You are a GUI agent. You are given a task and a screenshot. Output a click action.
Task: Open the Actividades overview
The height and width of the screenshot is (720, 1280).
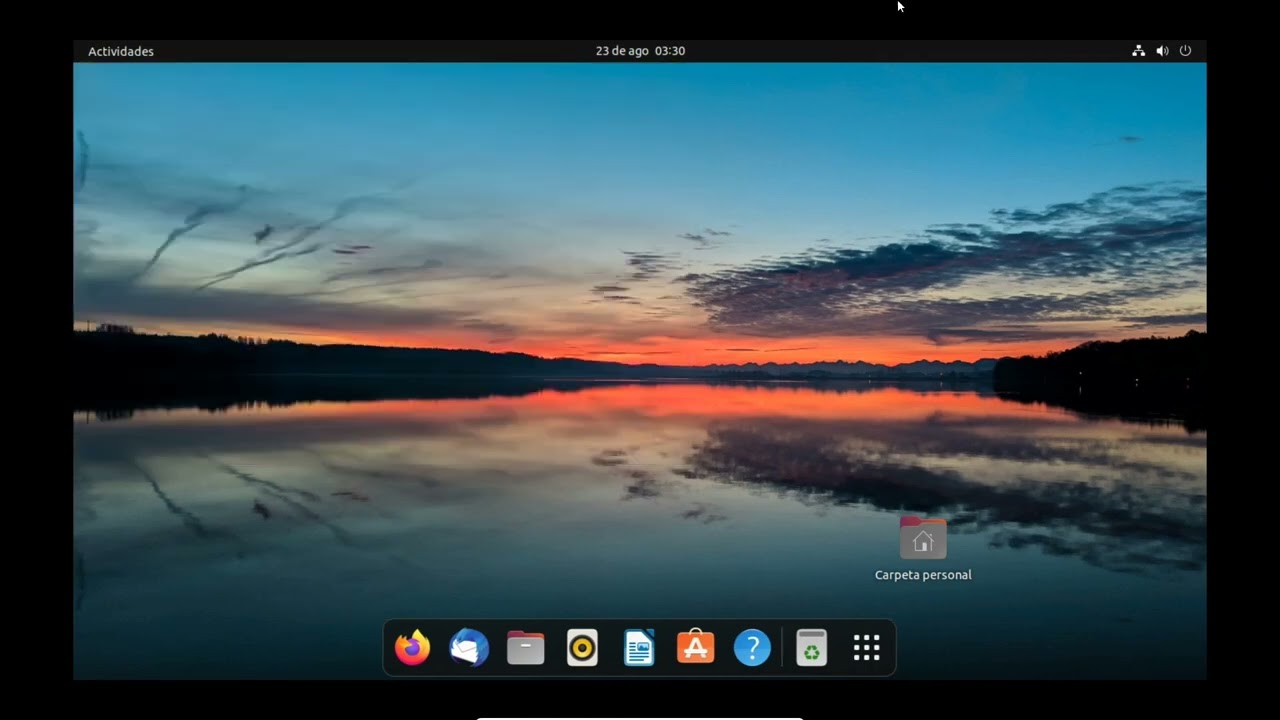coord(121,51)
